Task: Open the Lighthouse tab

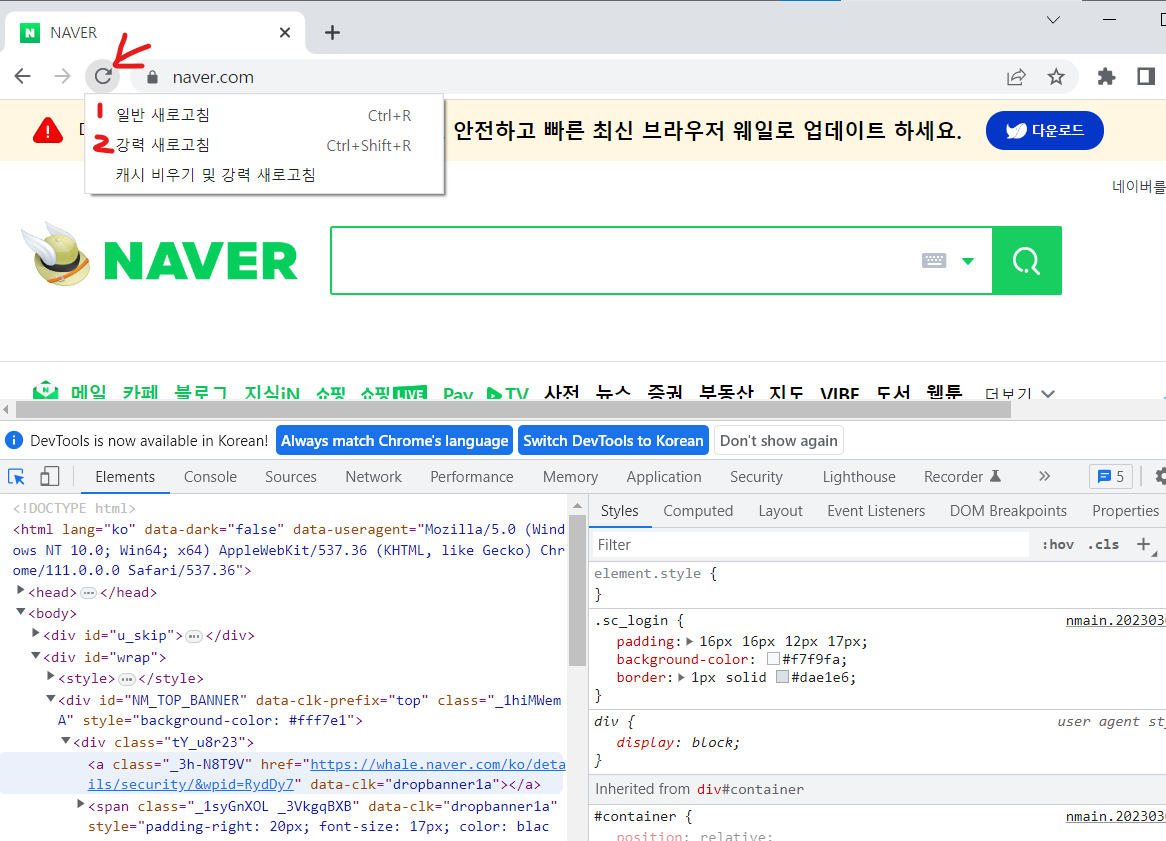Action: pos(859,477)
